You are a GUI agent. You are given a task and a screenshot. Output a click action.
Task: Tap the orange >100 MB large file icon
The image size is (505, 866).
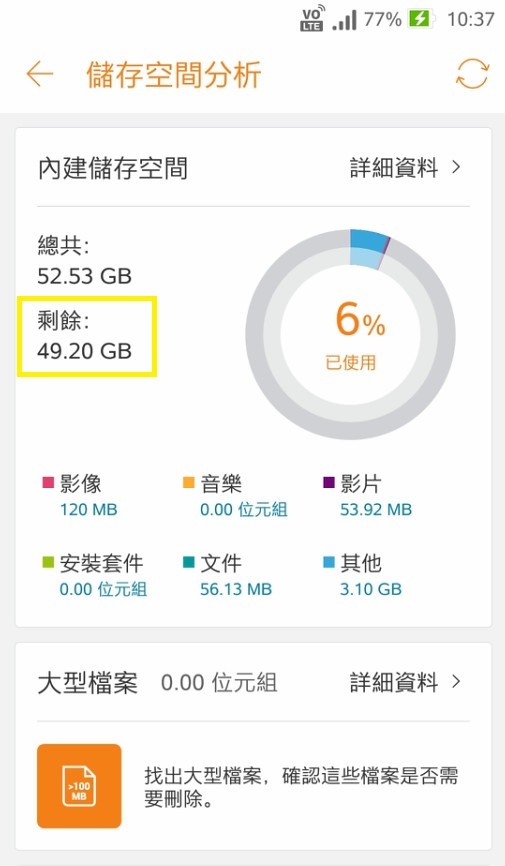(x=79, y=785)
